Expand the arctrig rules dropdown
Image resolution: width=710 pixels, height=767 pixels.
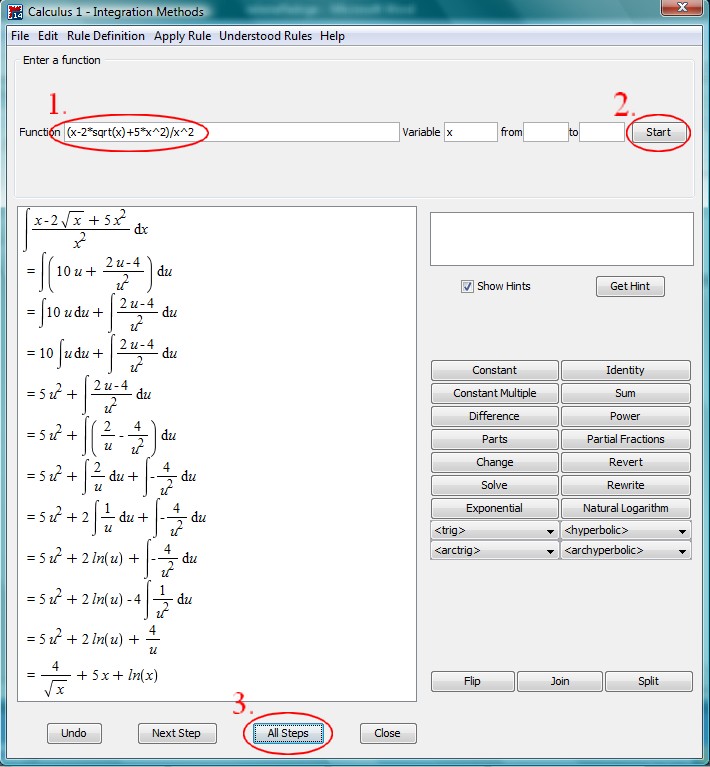(x=494, y=551)
